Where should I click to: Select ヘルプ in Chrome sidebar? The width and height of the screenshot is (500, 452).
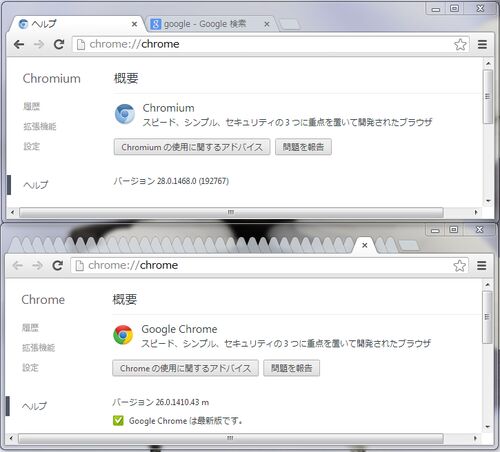34,406
